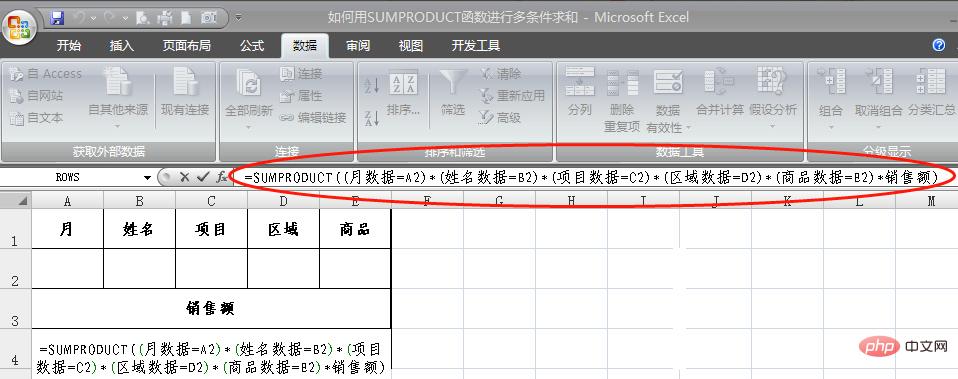This screenshot has width=958, height=379.
Task: Click the quick print icon
Action: click(x=165, y=18)
